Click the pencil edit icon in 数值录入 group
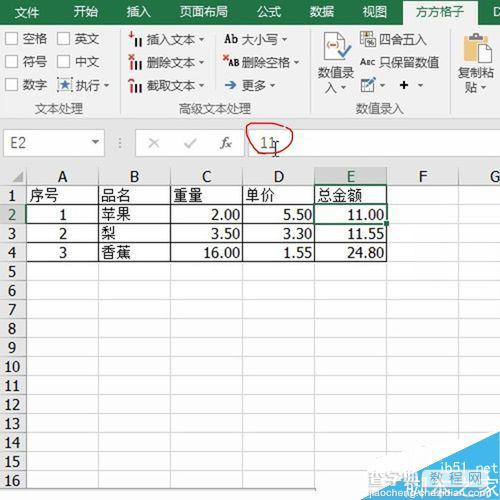This screenshot has height=500, width=500. (368, 85)
